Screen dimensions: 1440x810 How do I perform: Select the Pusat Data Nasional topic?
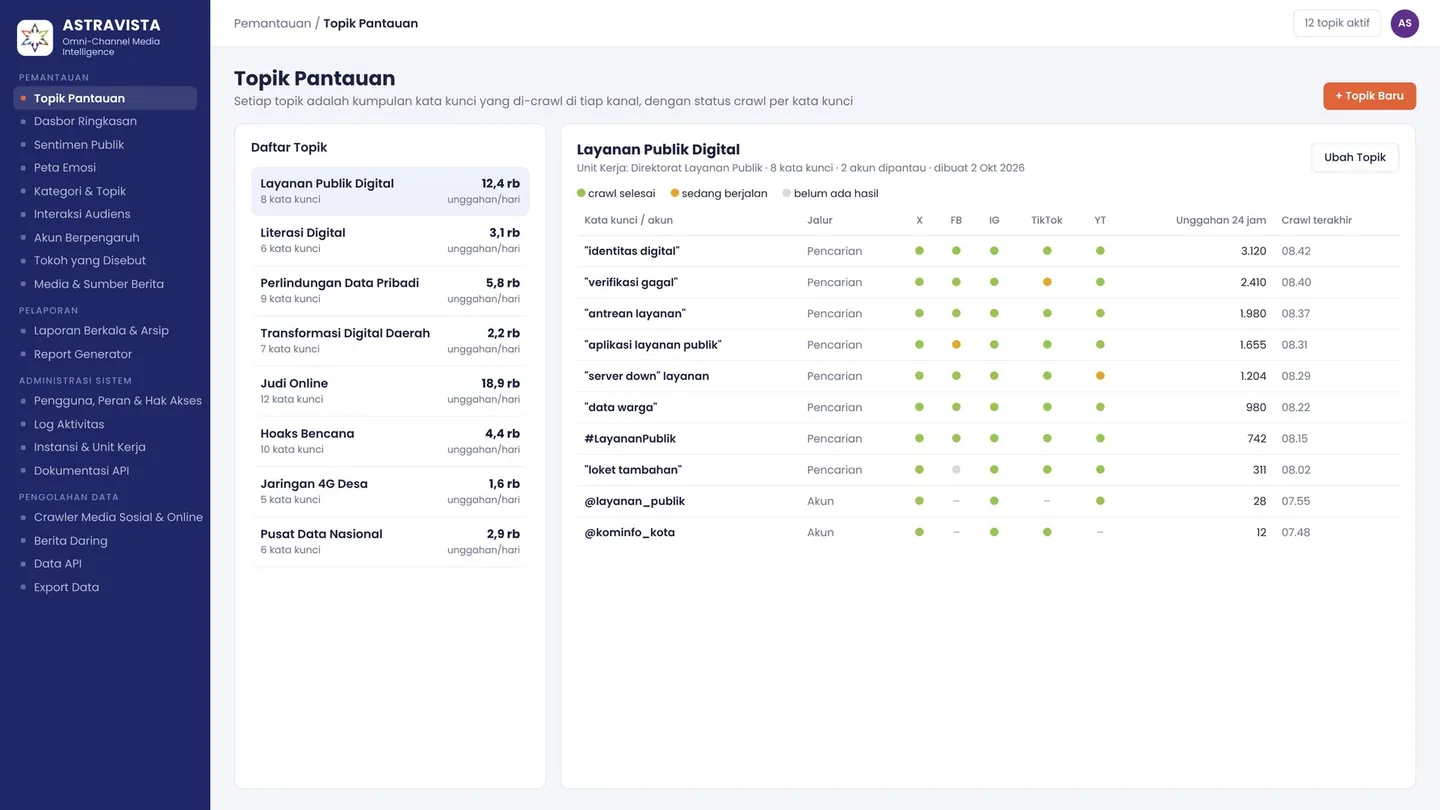pyautogui.click(x=390, y=541)
